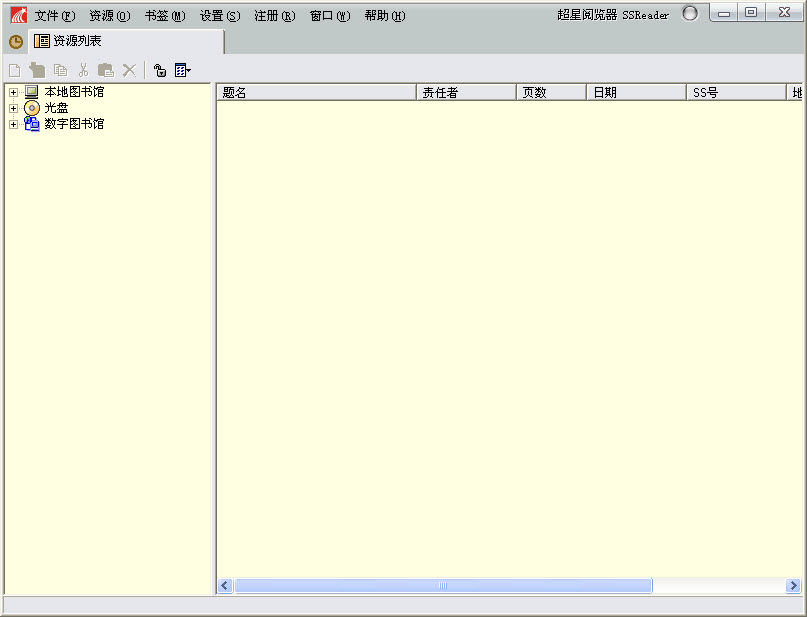Viewport: 807px width, 617px height.
Task: Sort list by 题名 column header
Action: [x=315, y=93]
